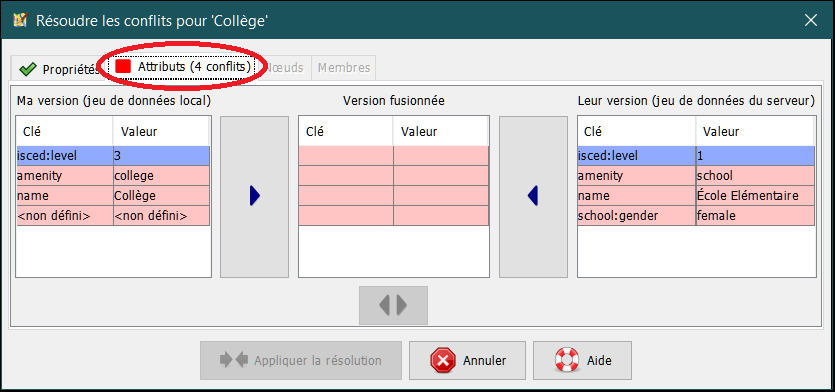Screen dimensions: 835x392
Task: Close the Résoudre les conflits dialog
Action: tap(811, 20)
